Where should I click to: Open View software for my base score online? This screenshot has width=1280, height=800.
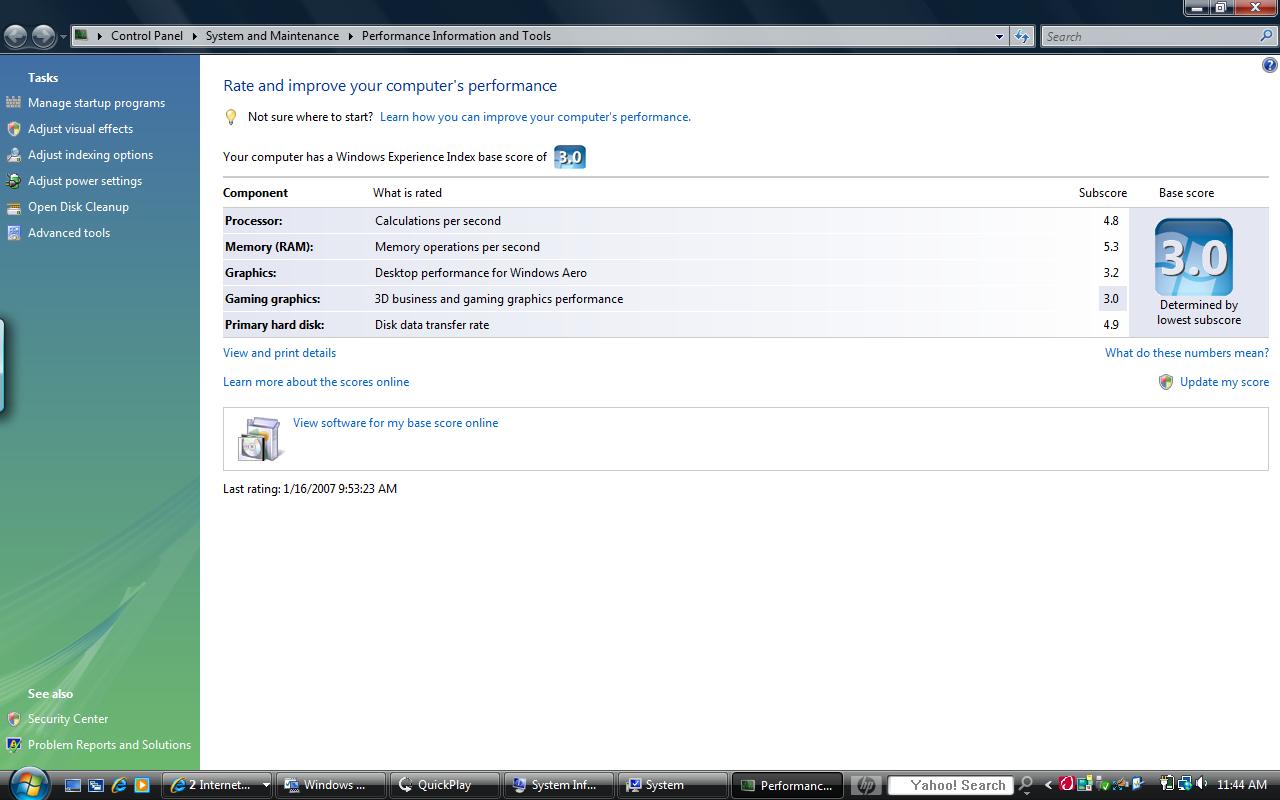pos(395,423)
